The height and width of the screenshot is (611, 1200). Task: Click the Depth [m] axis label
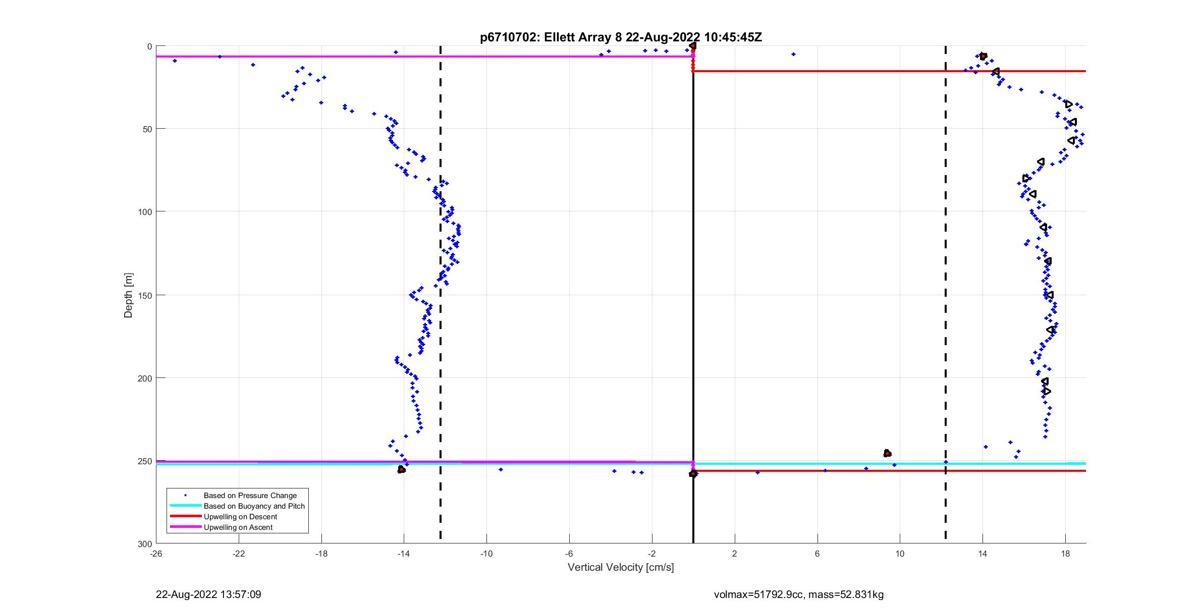pos(128,294)
